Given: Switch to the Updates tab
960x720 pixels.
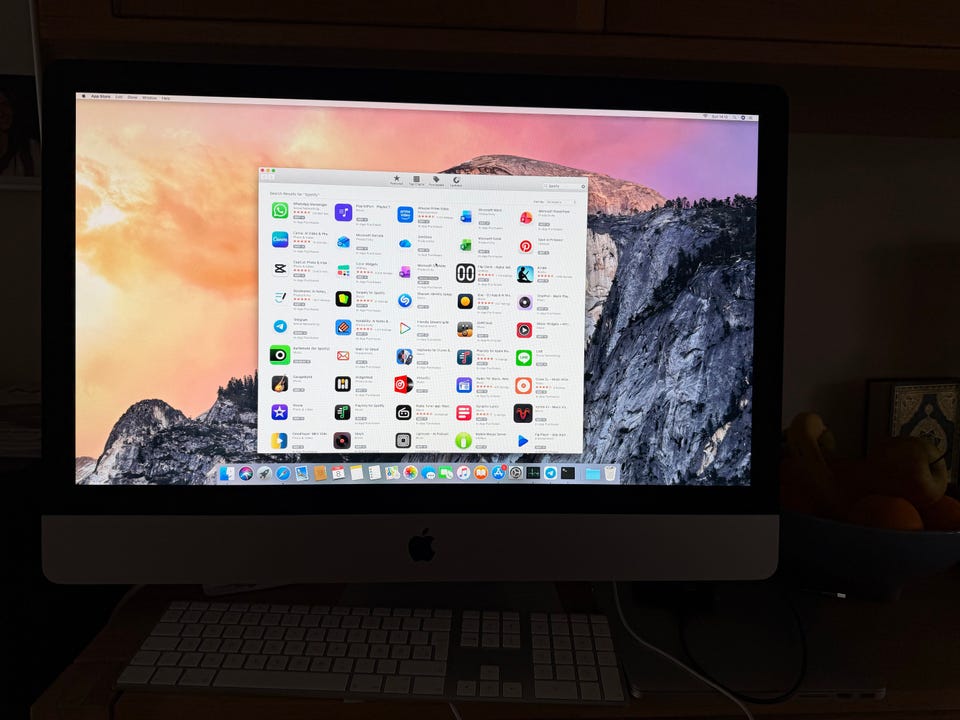Looking at the screenshot, I should [x=456, y=182].
